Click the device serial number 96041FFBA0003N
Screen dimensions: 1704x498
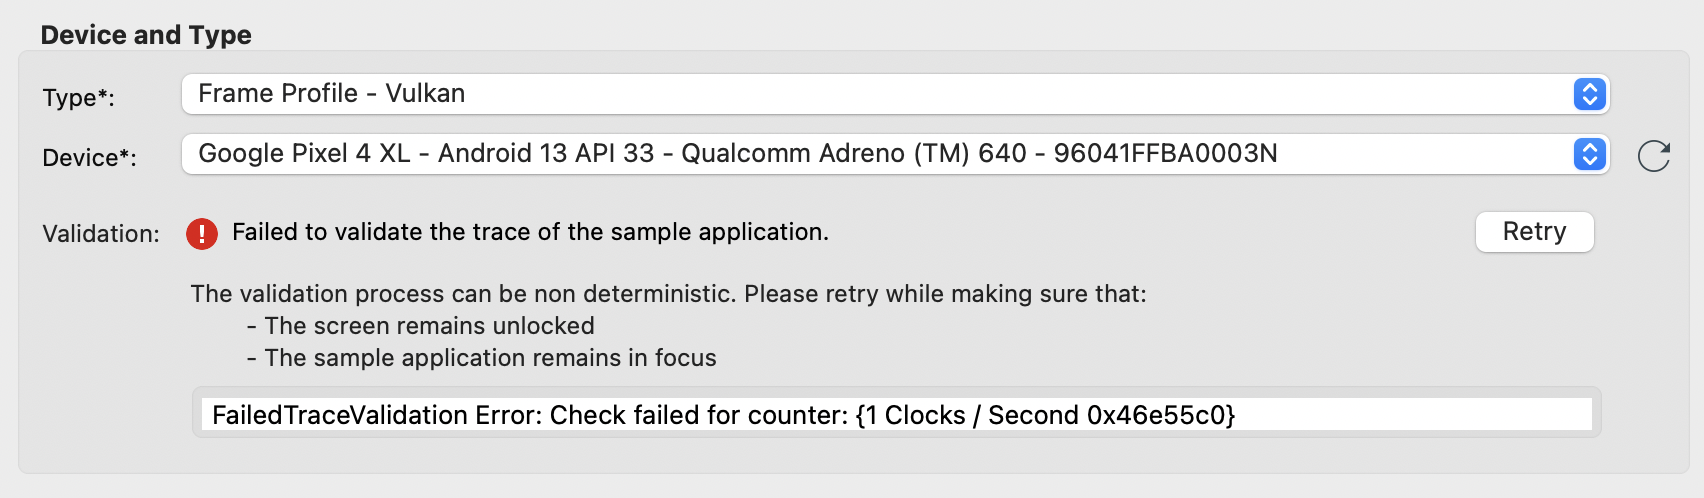tap(1165, 154)
